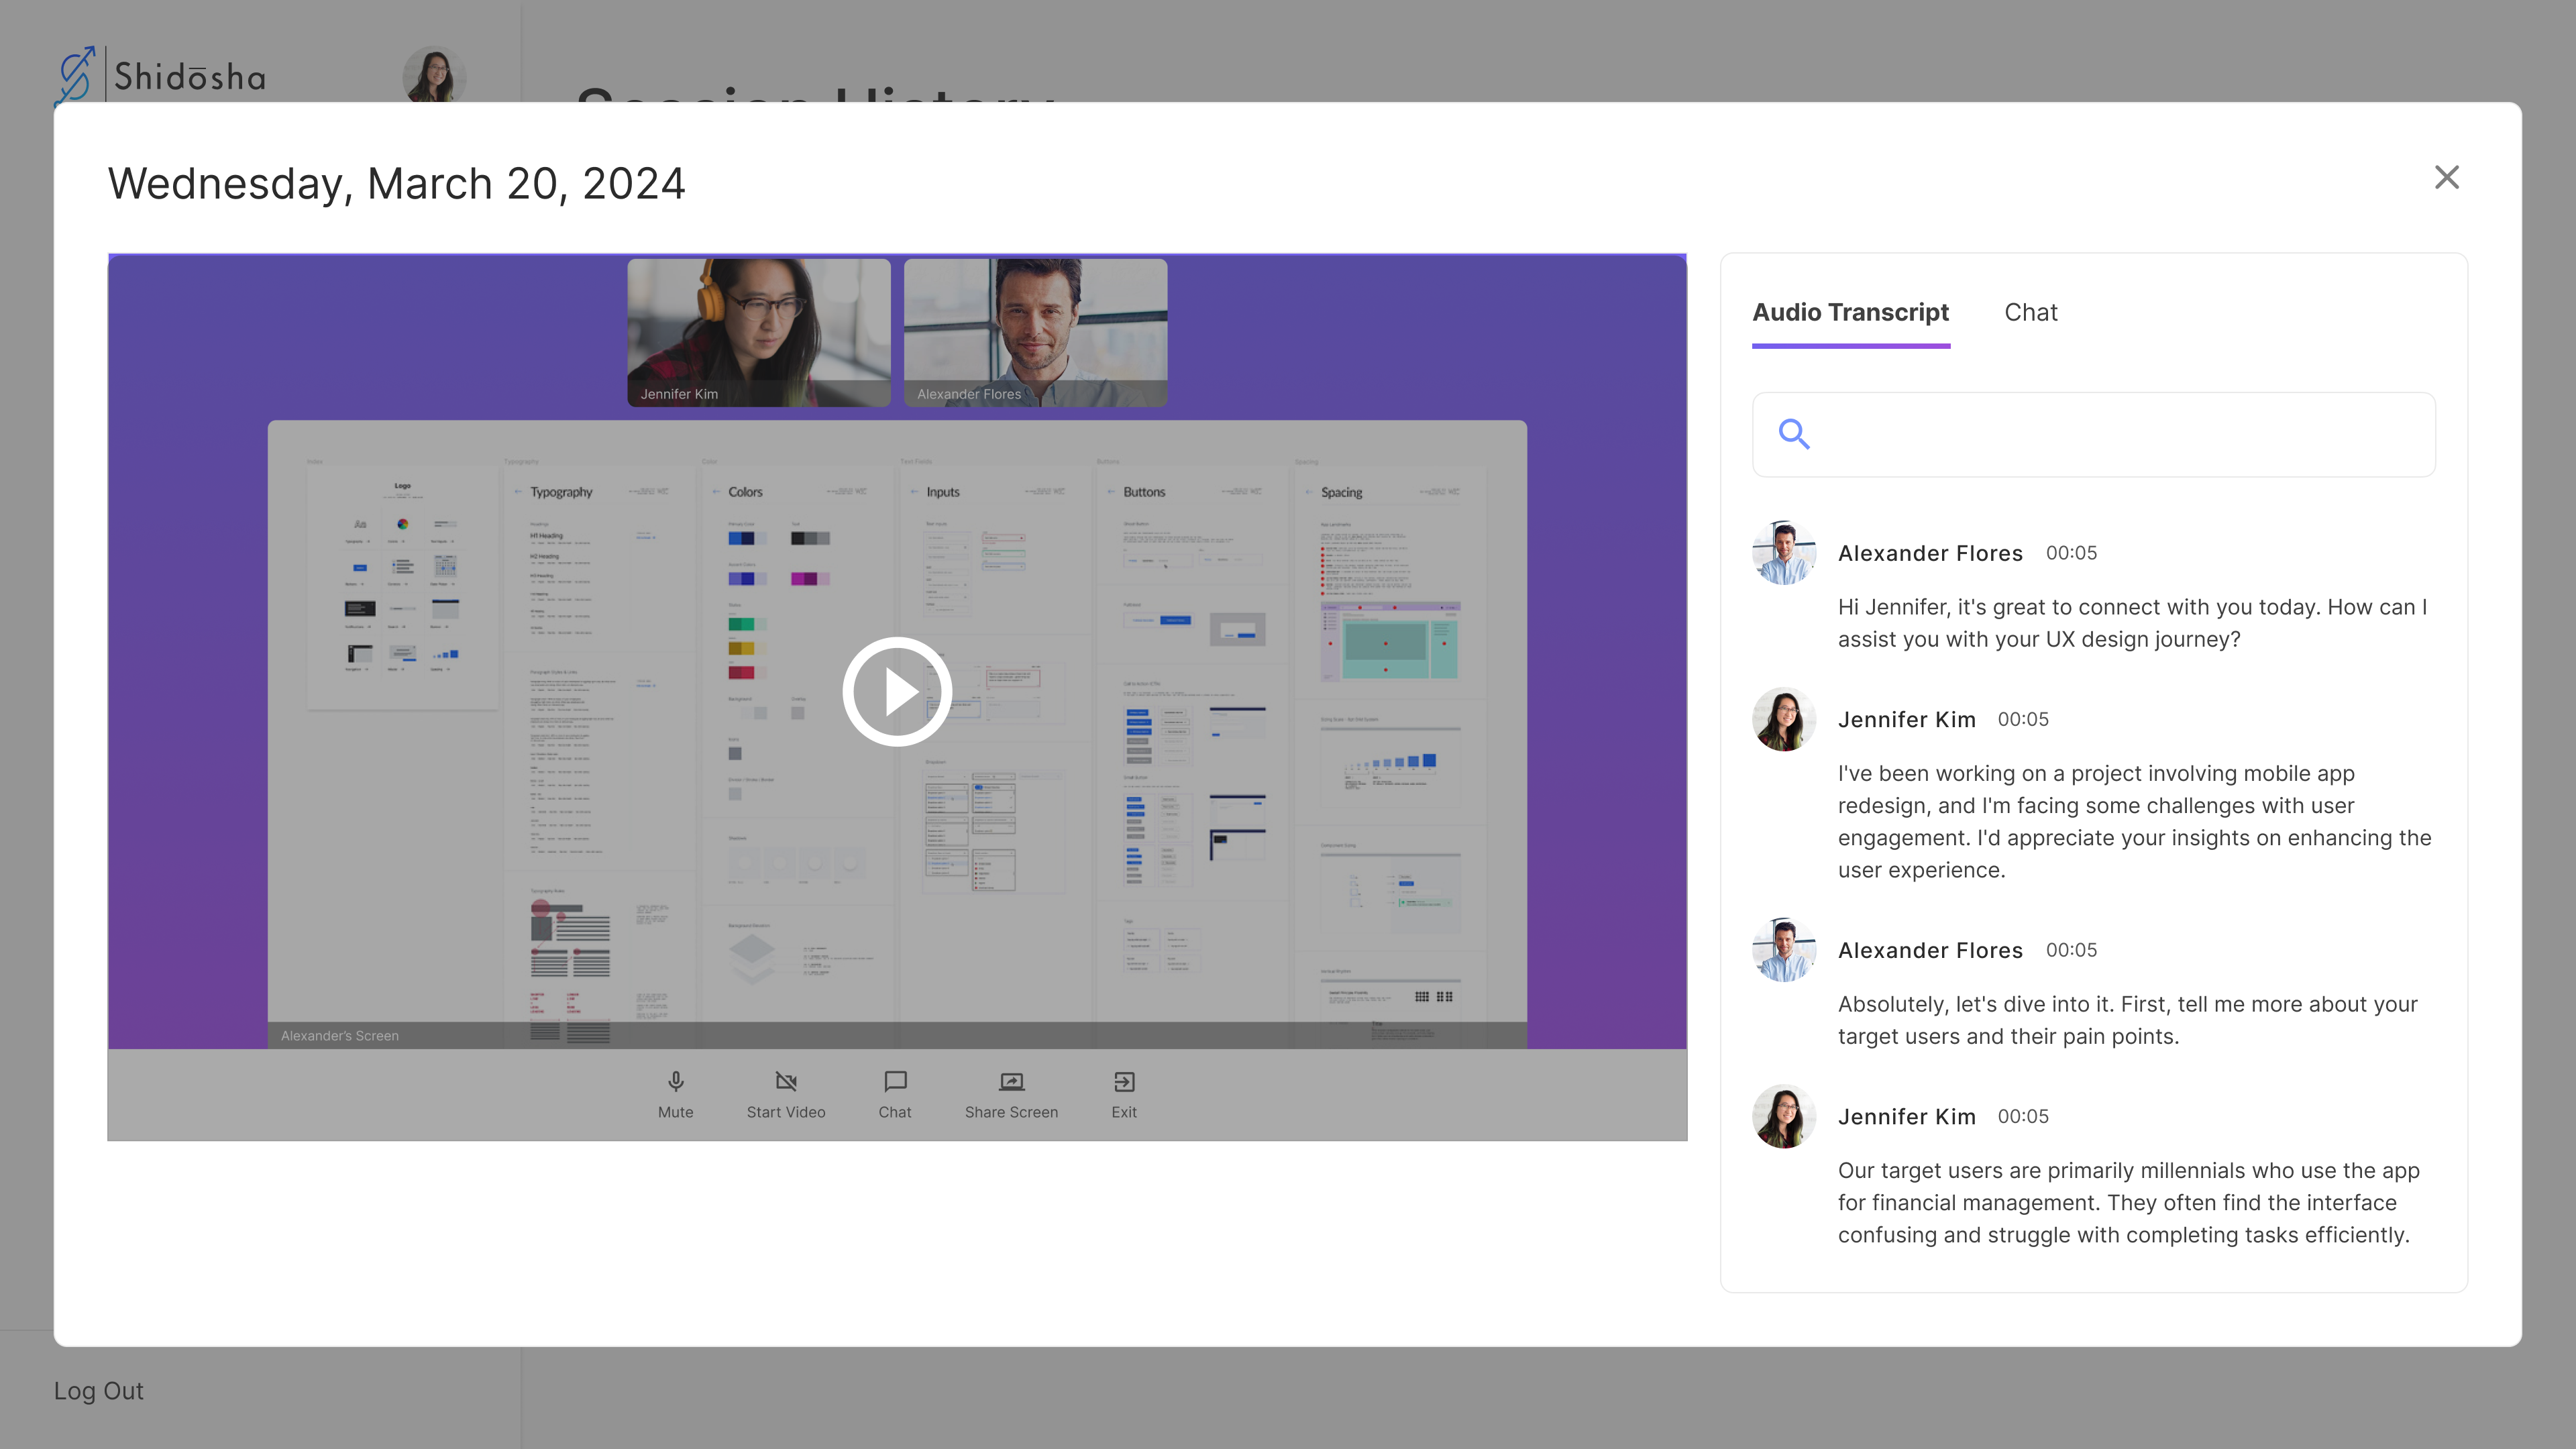This screenshot has width=2576, height=1449.
Task: Open Chat from the video toolbar
Action: tap(895, 1082)
